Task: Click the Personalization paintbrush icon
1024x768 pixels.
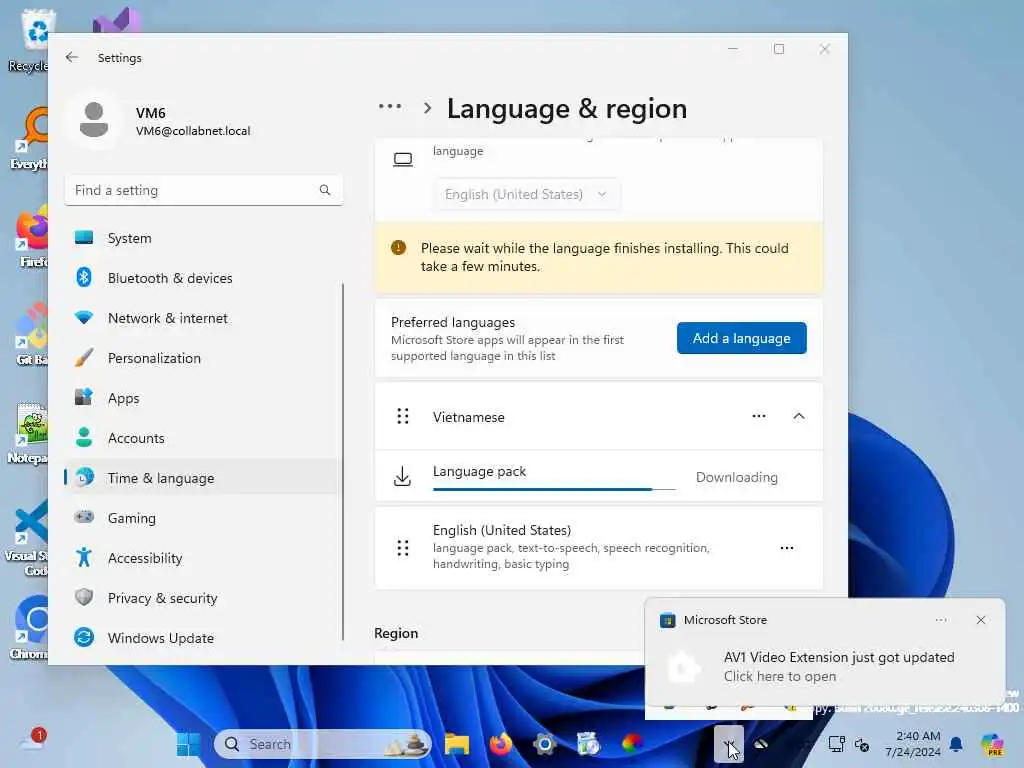Action: pyautogui.click(x=84, y=357)
